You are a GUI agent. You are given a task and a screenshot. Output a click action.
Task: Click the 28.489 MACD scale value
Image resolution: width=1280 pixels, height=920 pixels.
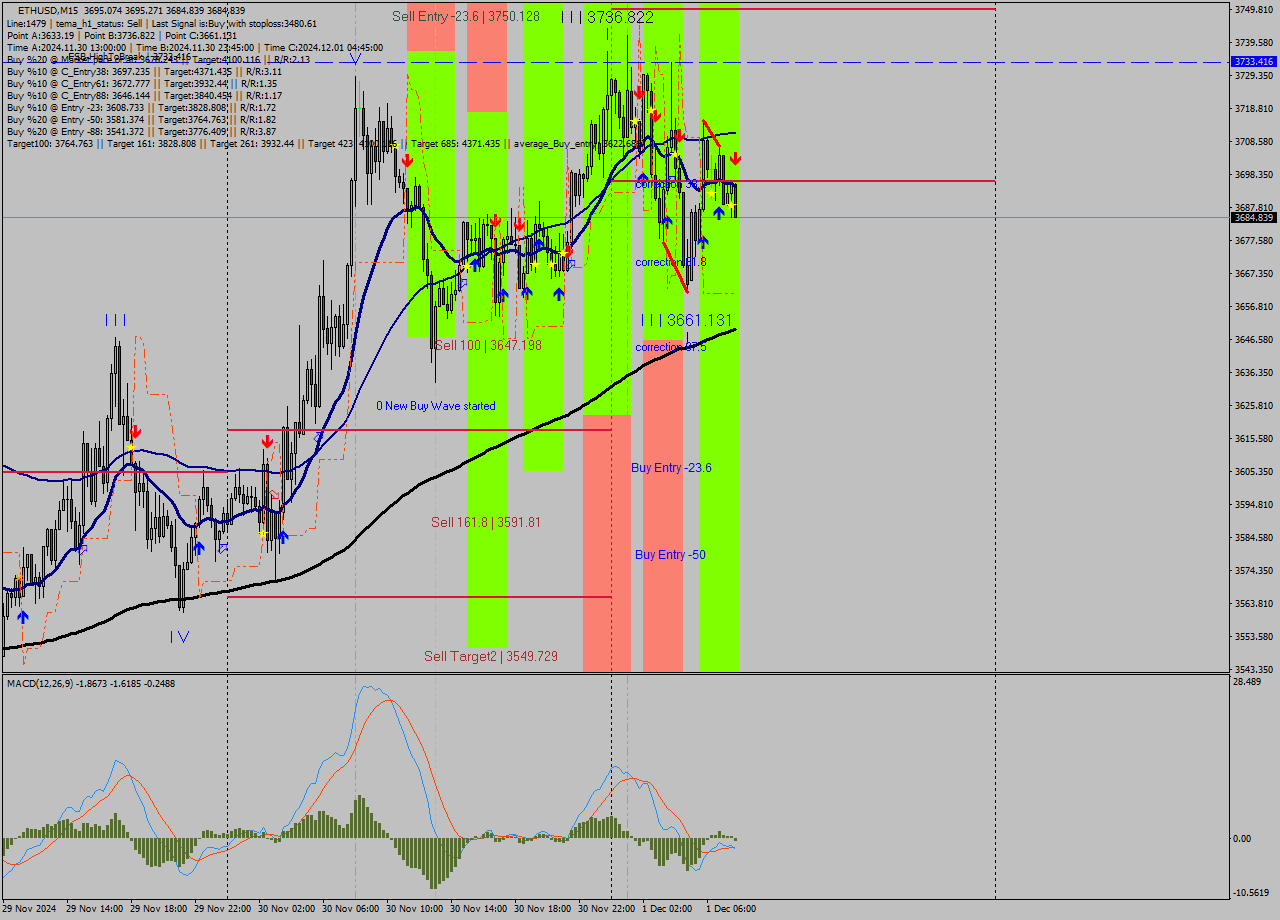point(1247,682)
